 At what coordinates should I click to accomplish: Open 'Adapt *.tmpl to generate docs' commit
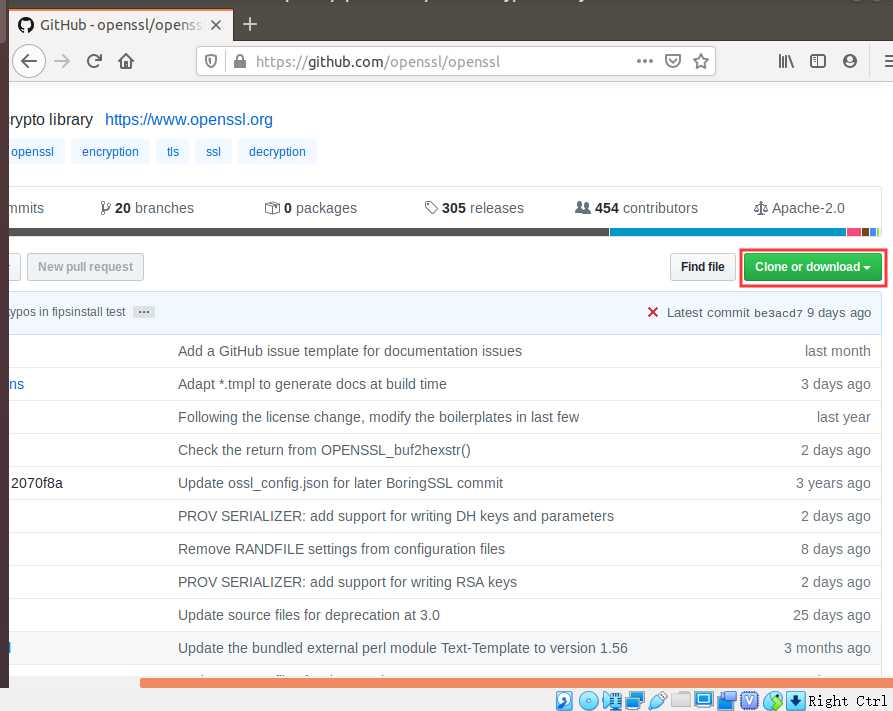[312, 384]
